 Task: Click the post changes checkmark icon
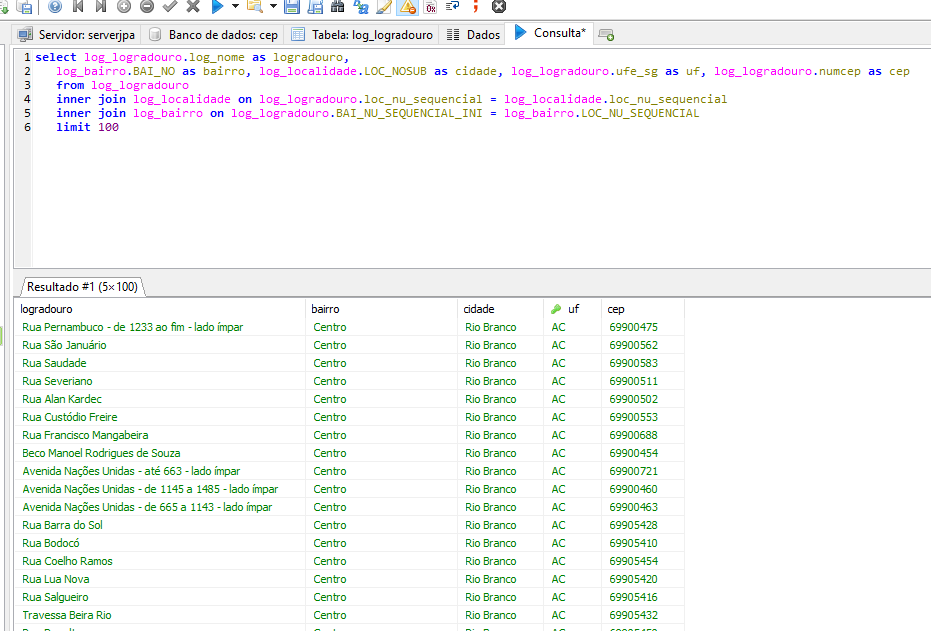click(170, 6)
